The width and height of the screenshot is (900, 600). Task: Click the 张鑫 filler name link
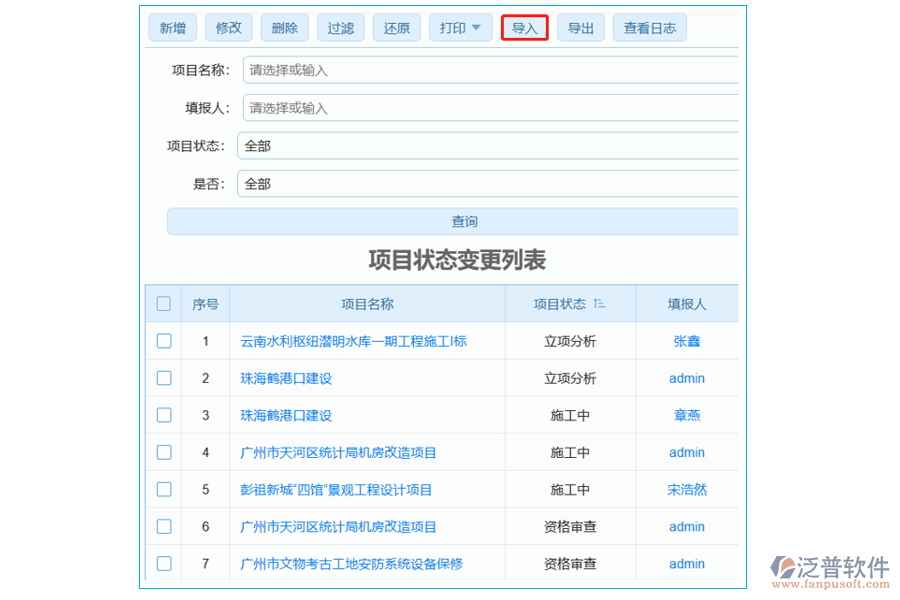click(687, 340)
